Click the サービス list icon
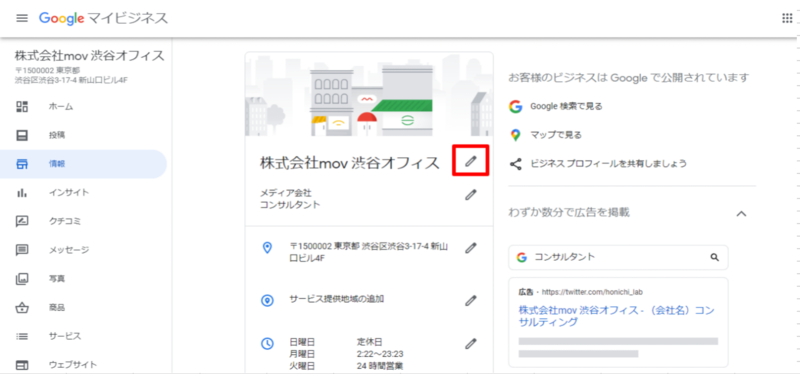The width and height of the screenshot is (800, 374). [22, 336]
